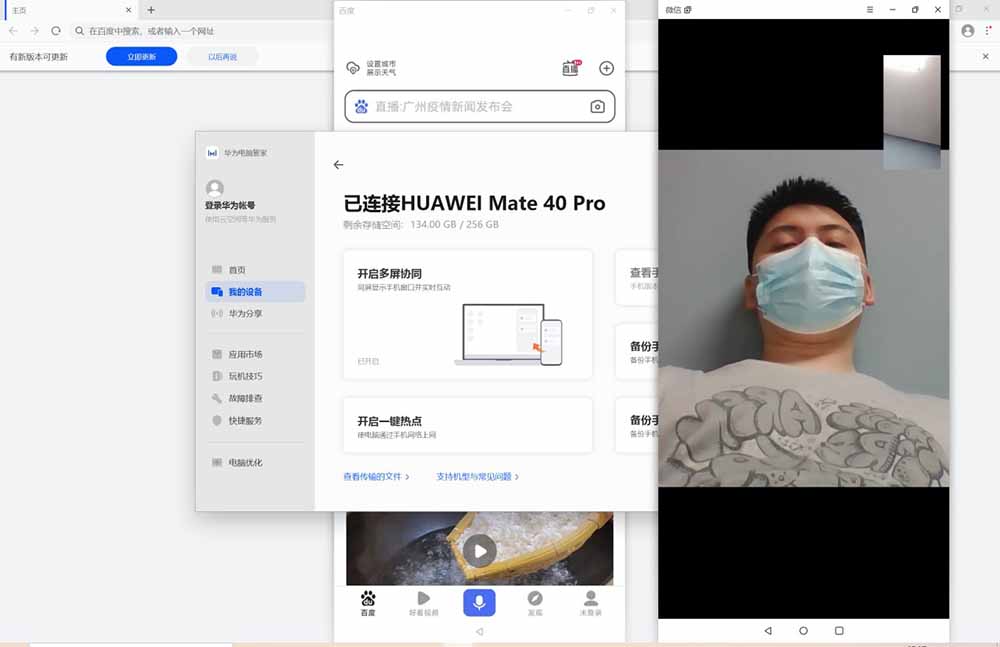1000x647 pixels.
Task: Open 玩机技巧 sidebar item
Action: coord(255,376)
